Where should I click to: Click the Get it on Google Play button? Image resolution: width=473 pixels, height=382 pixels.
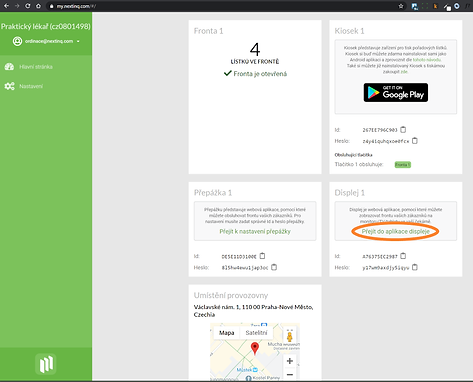pyautogui.click(x=396, y=92)
